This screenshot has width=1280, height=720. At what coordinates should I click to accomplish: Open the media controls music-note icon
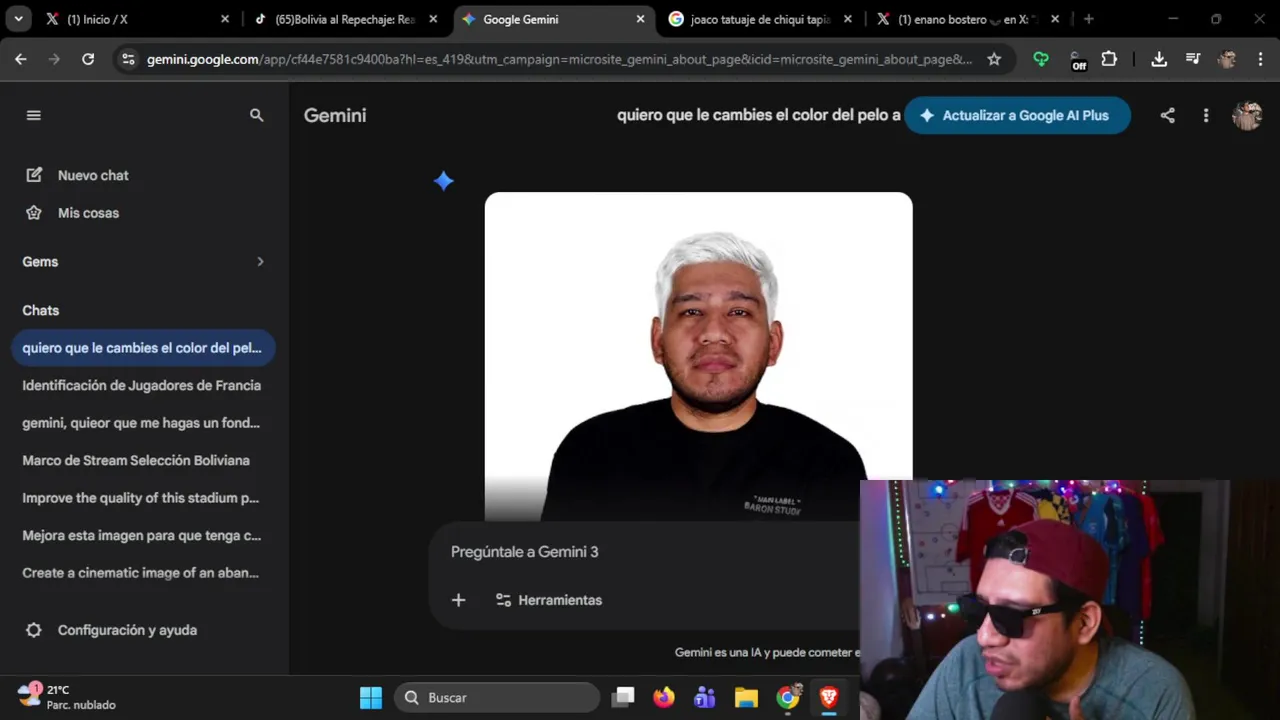[x=1193, y=59]
